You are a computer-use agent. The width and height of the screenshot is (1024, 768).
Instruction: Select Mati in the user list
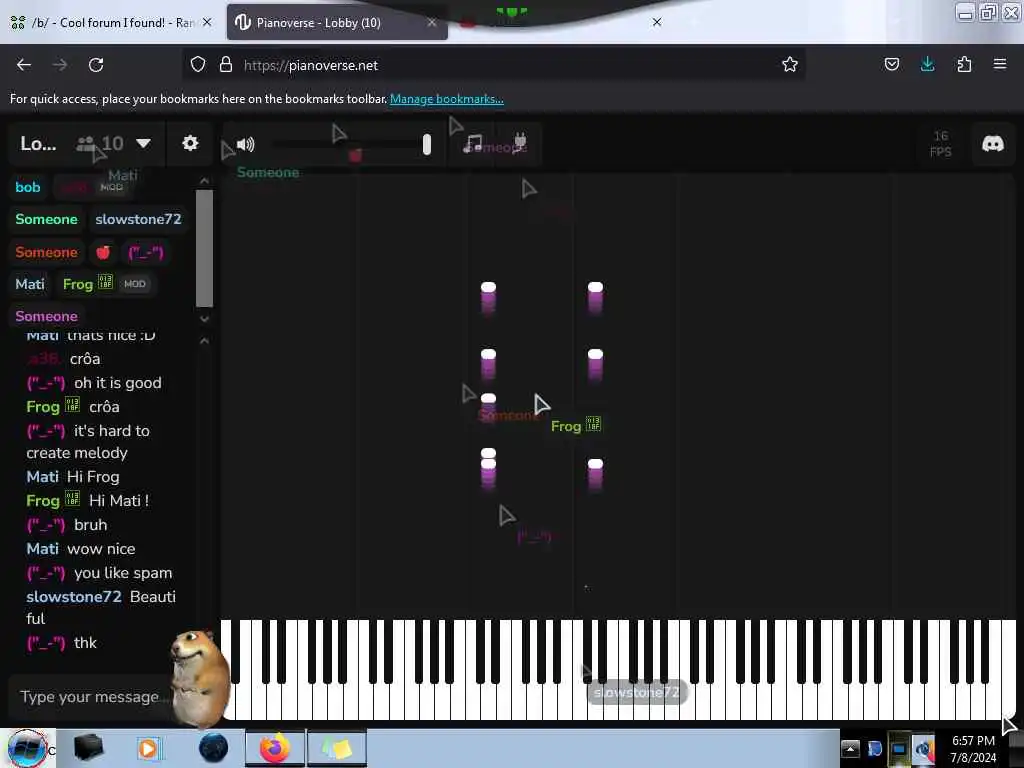pos(30,284)
